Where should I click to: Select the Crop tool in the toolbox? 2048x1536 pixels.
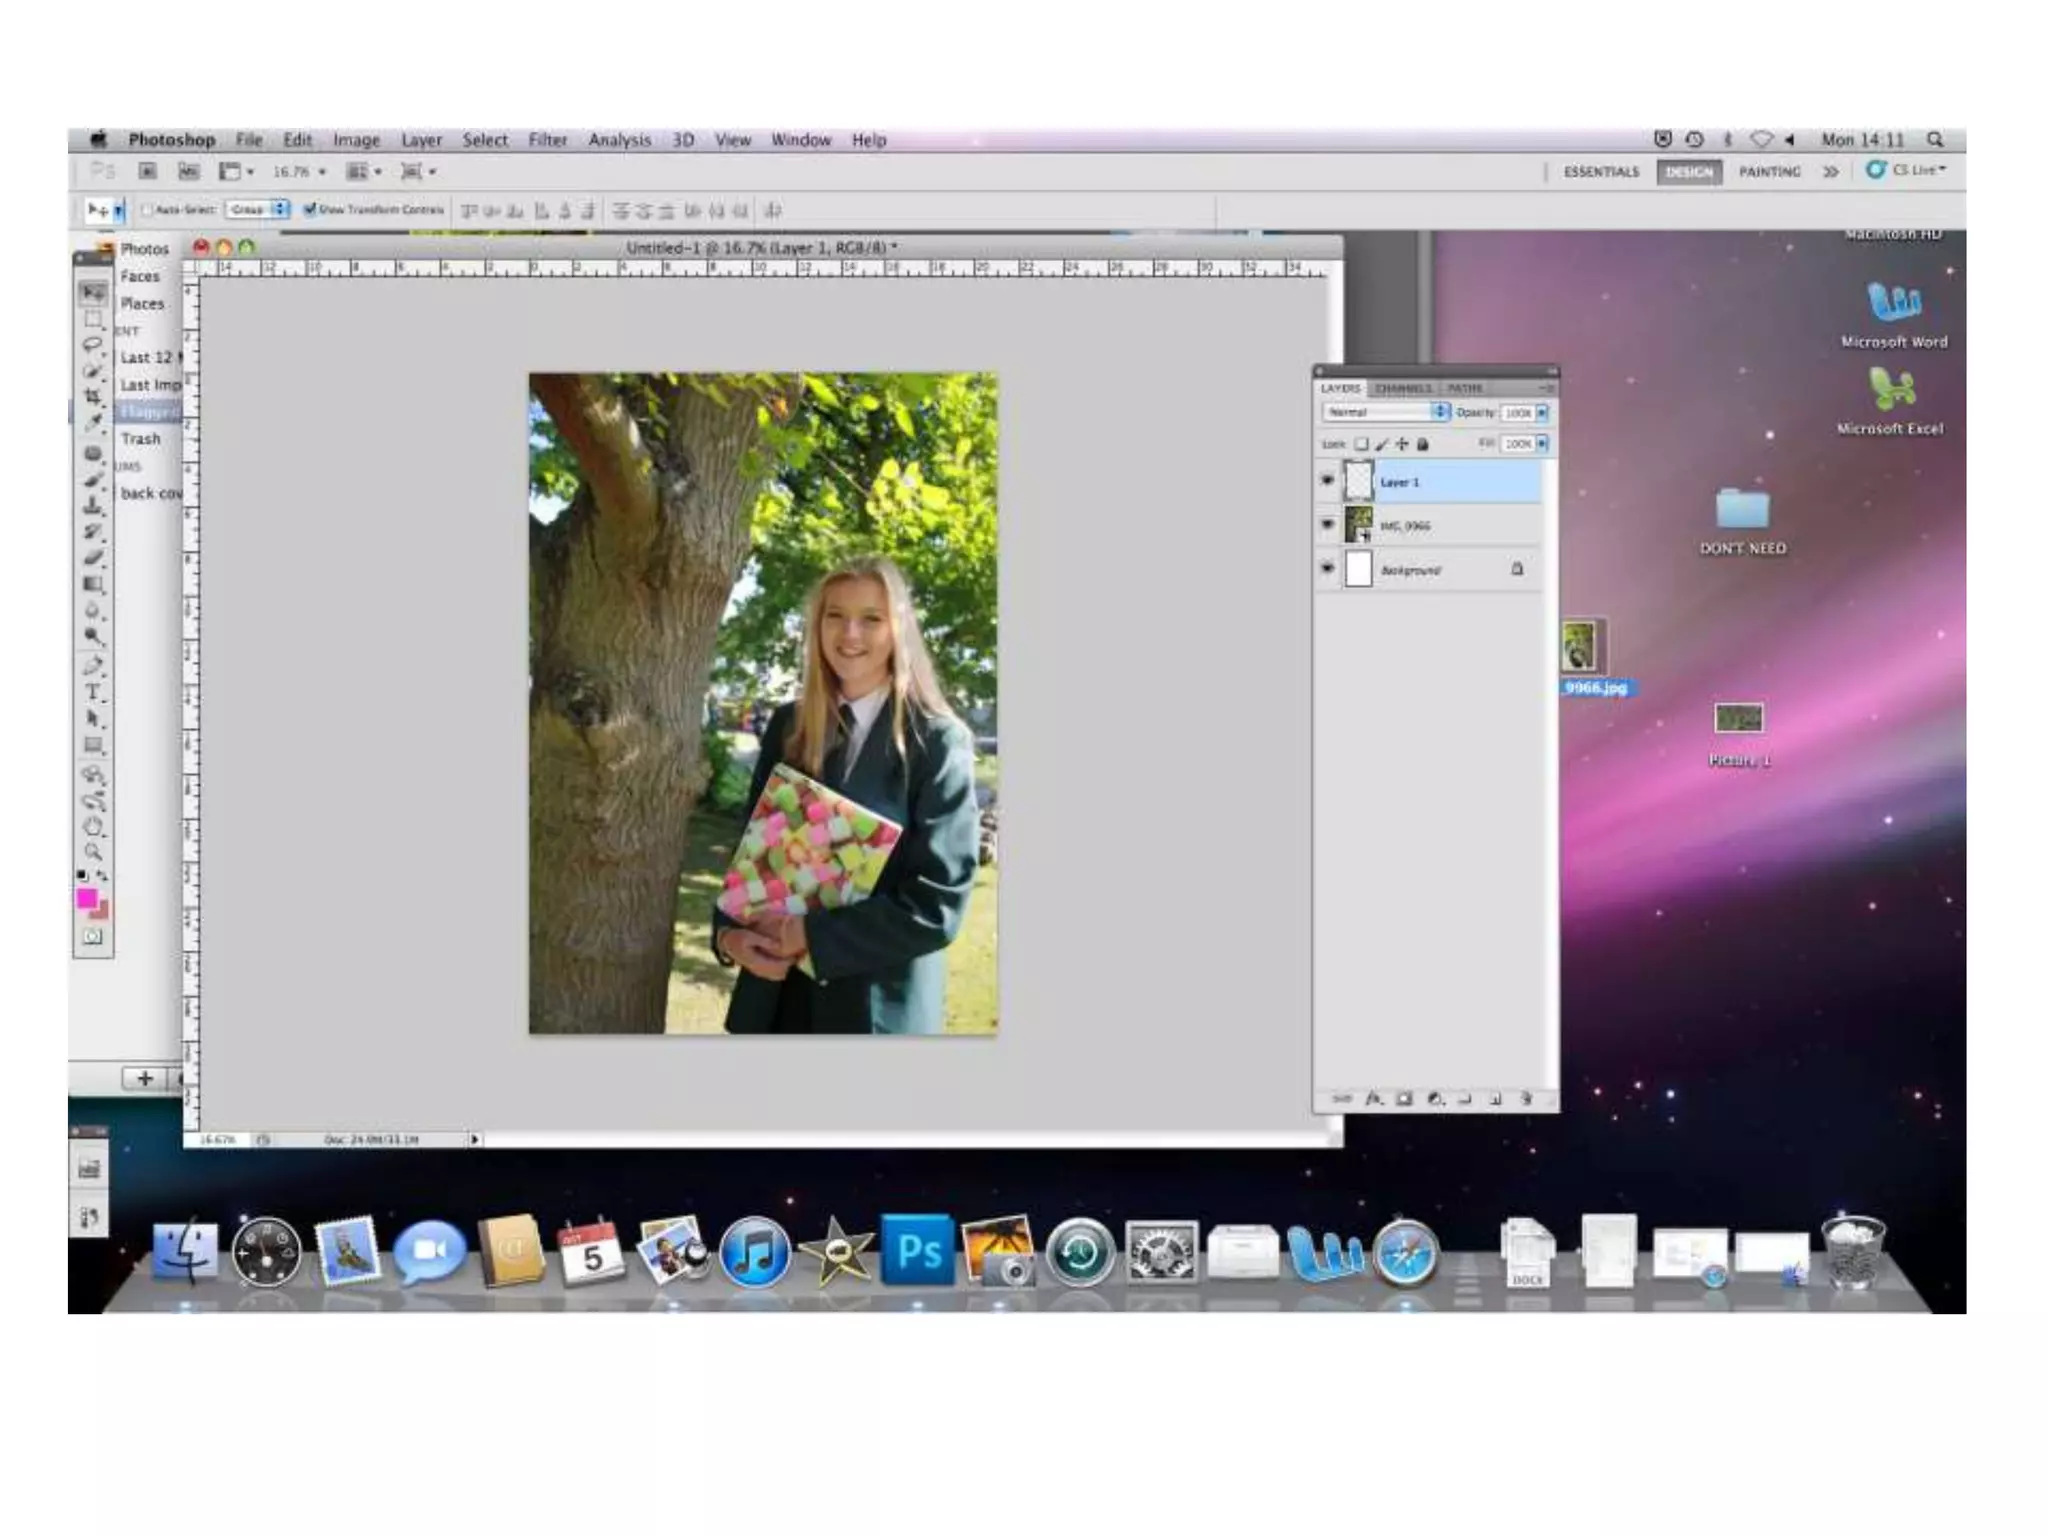(93, 397)
